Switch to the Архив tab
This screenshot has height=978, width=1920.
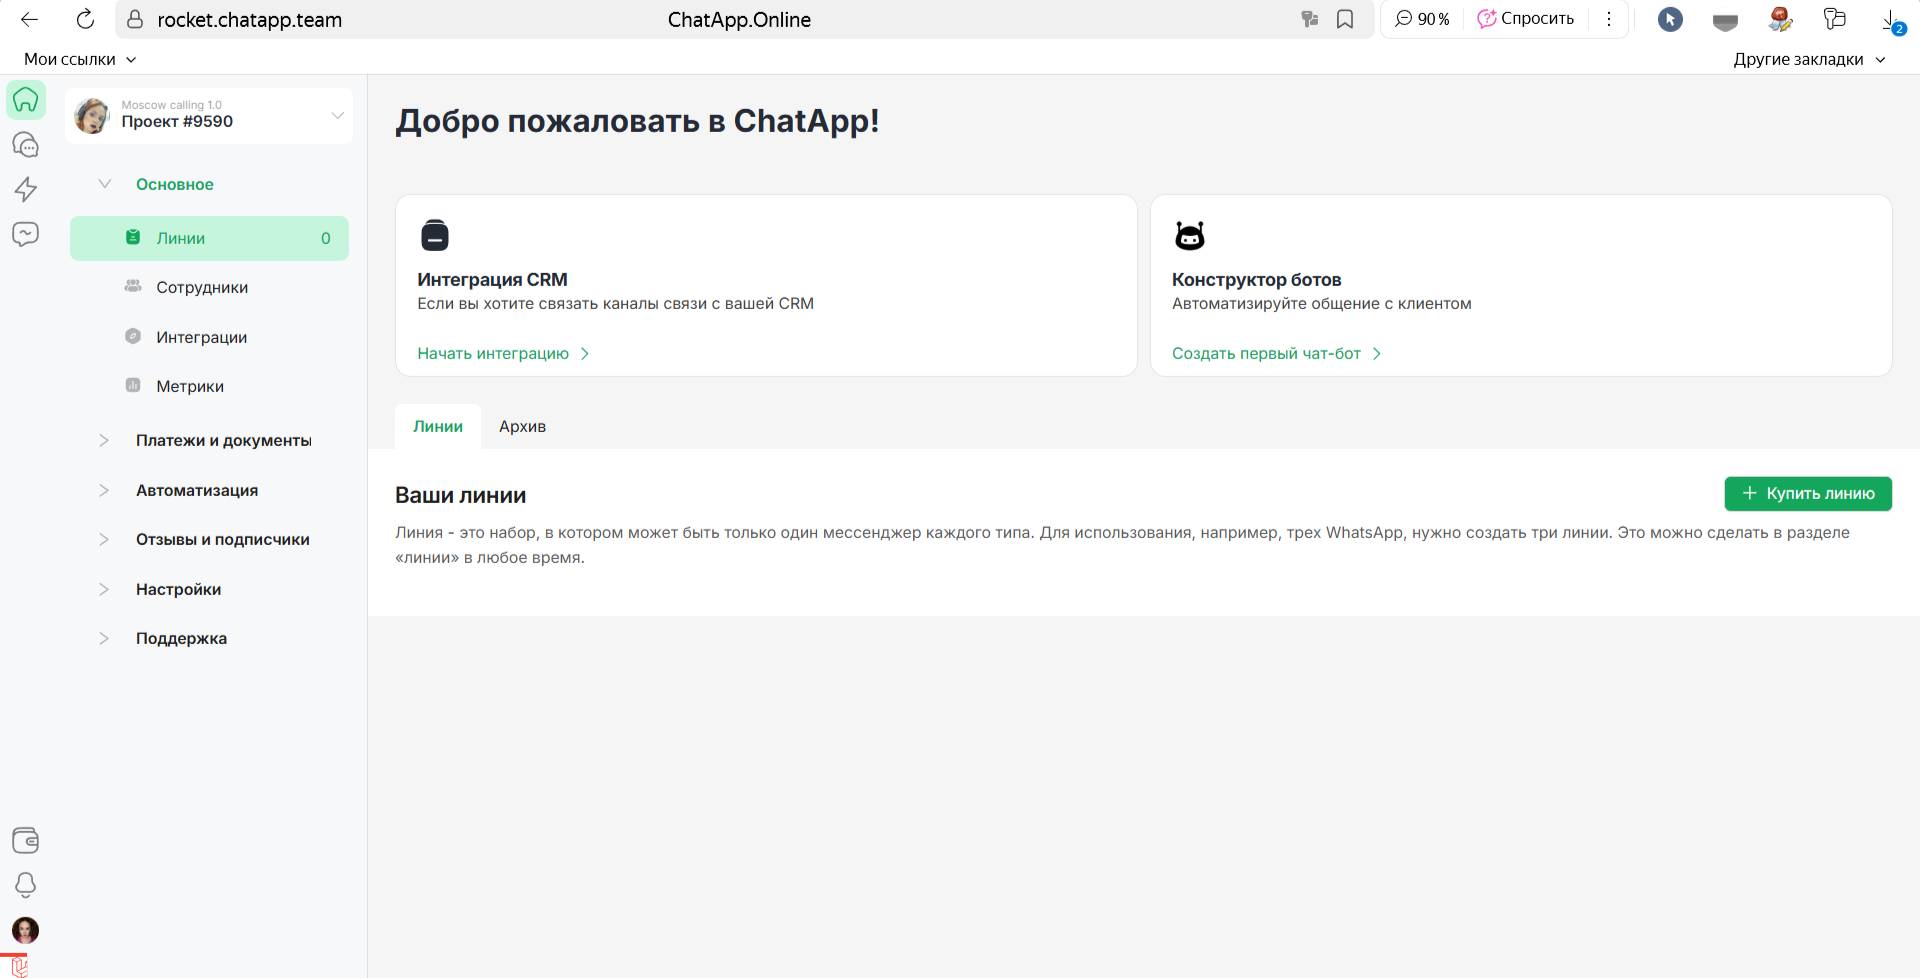point(522,427)
